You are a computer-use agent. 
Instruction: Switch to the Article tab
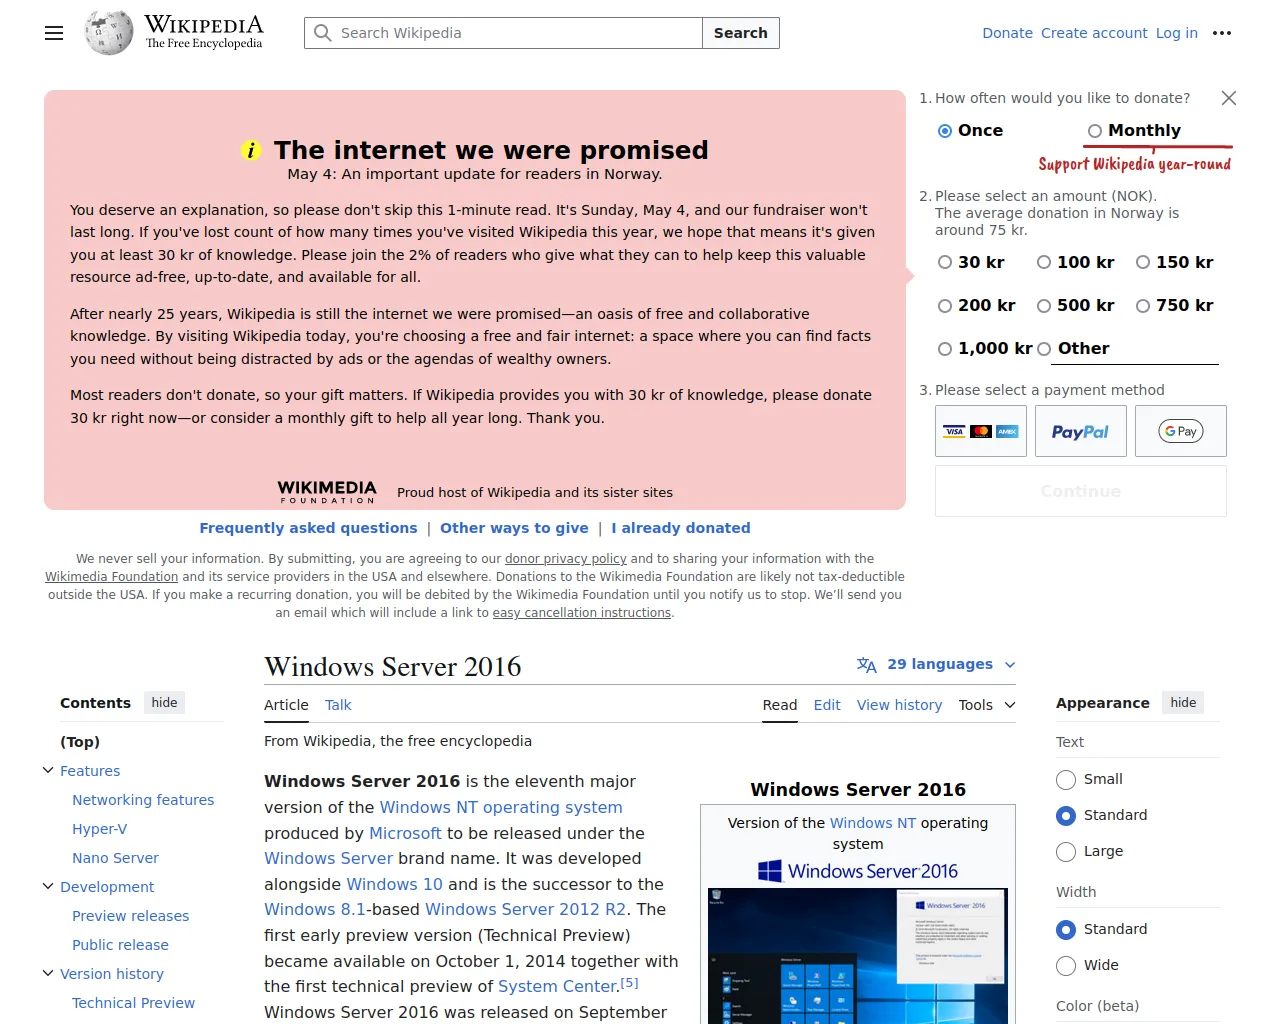click(286, 705)
